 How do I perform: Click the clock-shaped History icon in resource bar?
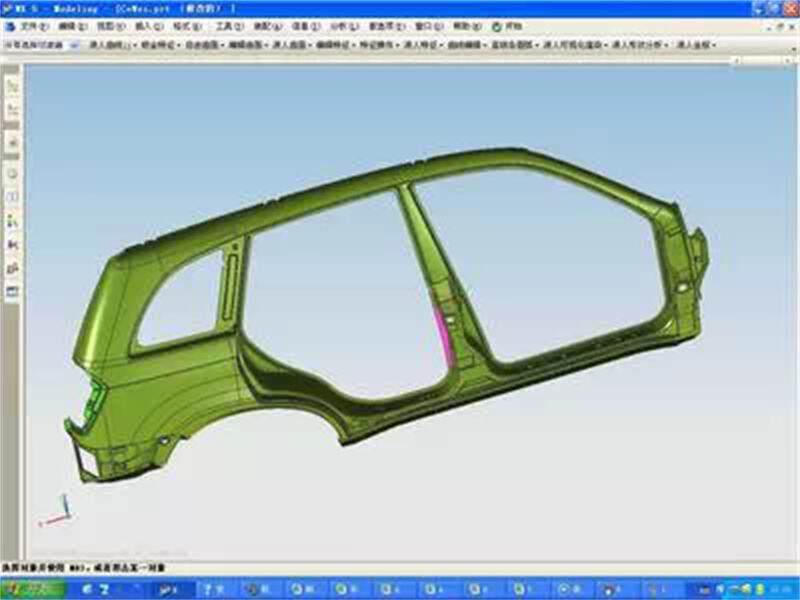coord(13,172)
